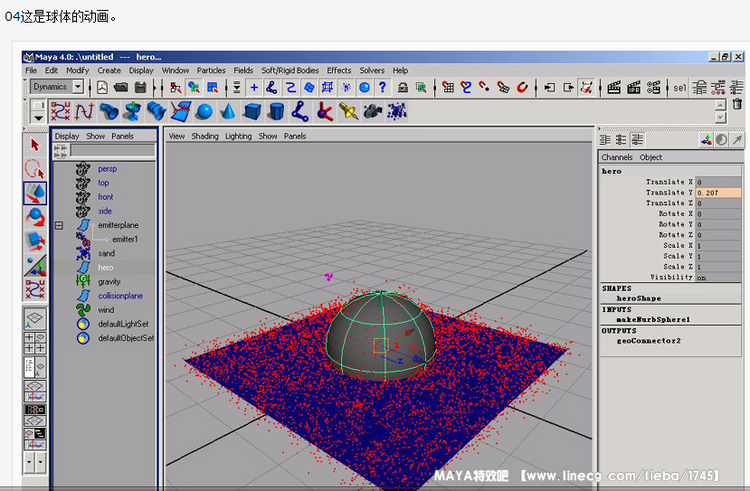Open Render Globals settings icon
Screen dimensions: 750x491
653,87
